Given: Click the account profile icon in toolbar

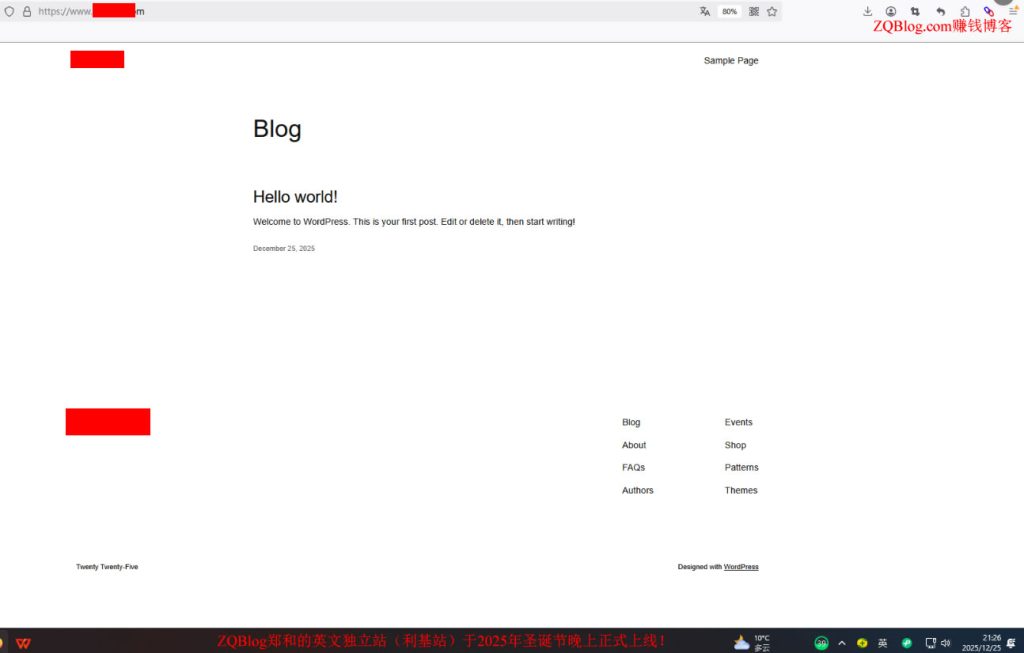Looking at the screenshot, I should pos(891,11).
